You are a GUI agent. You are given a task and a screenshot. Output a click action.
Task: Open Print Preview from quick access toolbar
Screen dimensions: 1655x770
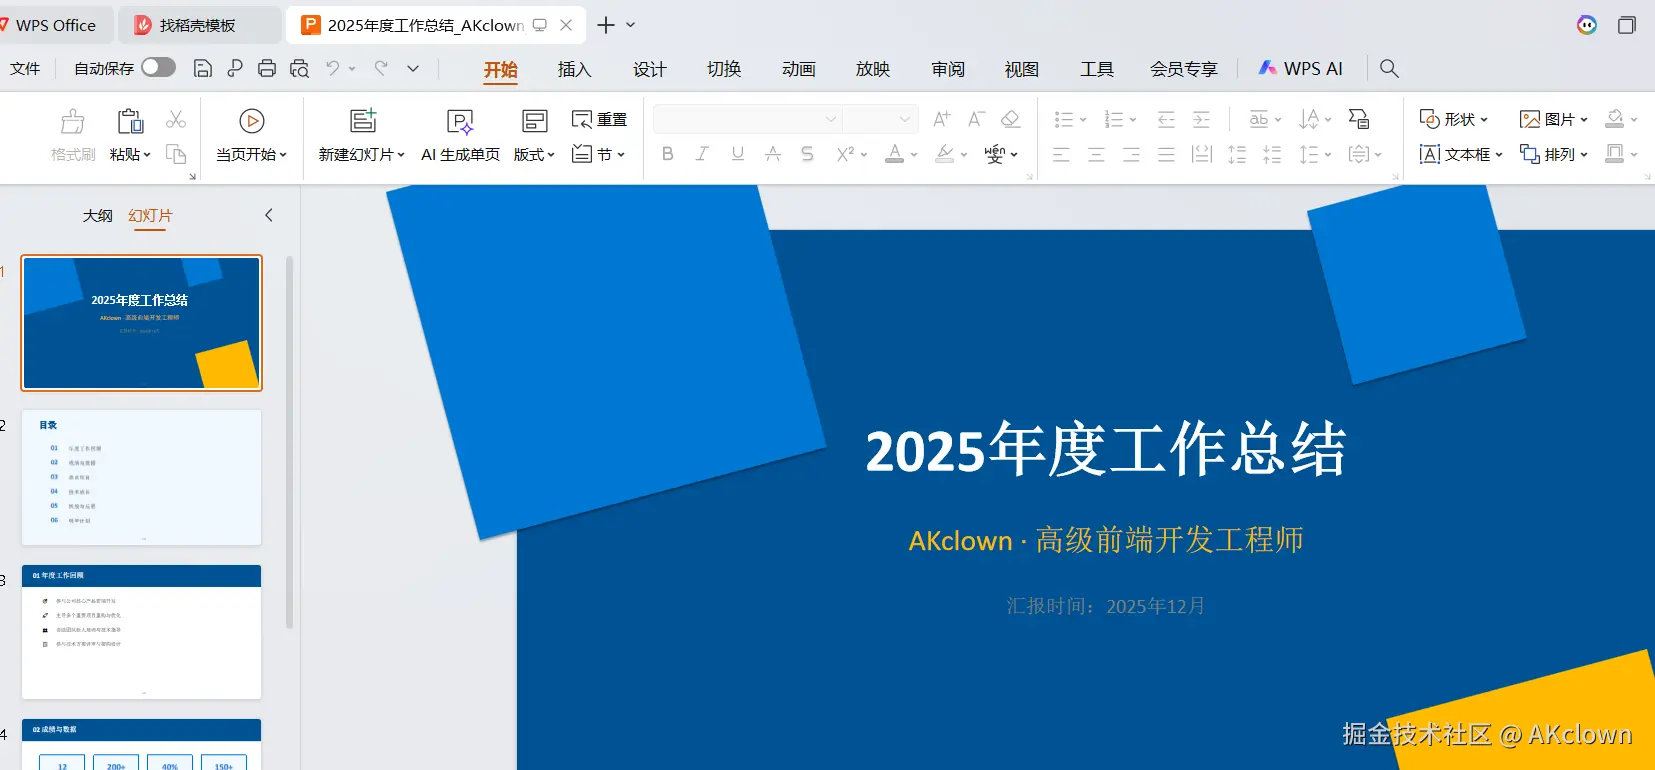pyautogui.click(x=299, y=68)
